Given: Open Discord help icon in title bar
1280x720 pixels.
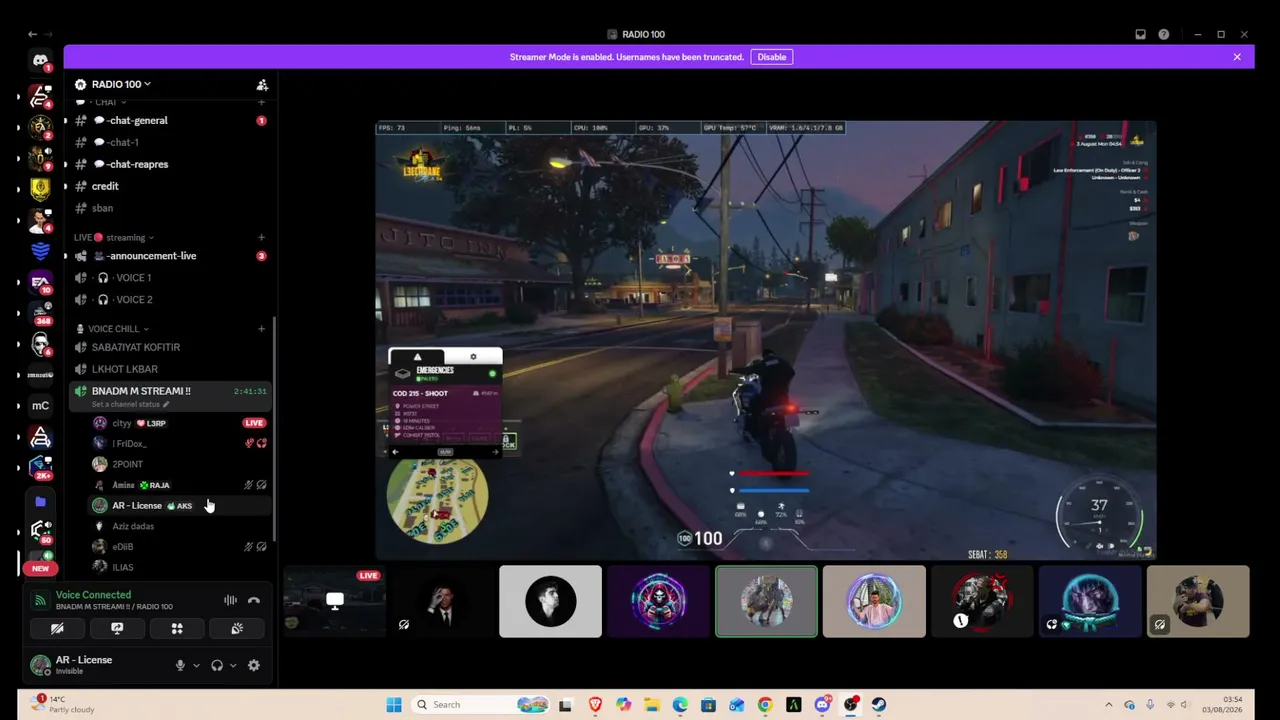Looking at the screenshot, I should 1164,34.
